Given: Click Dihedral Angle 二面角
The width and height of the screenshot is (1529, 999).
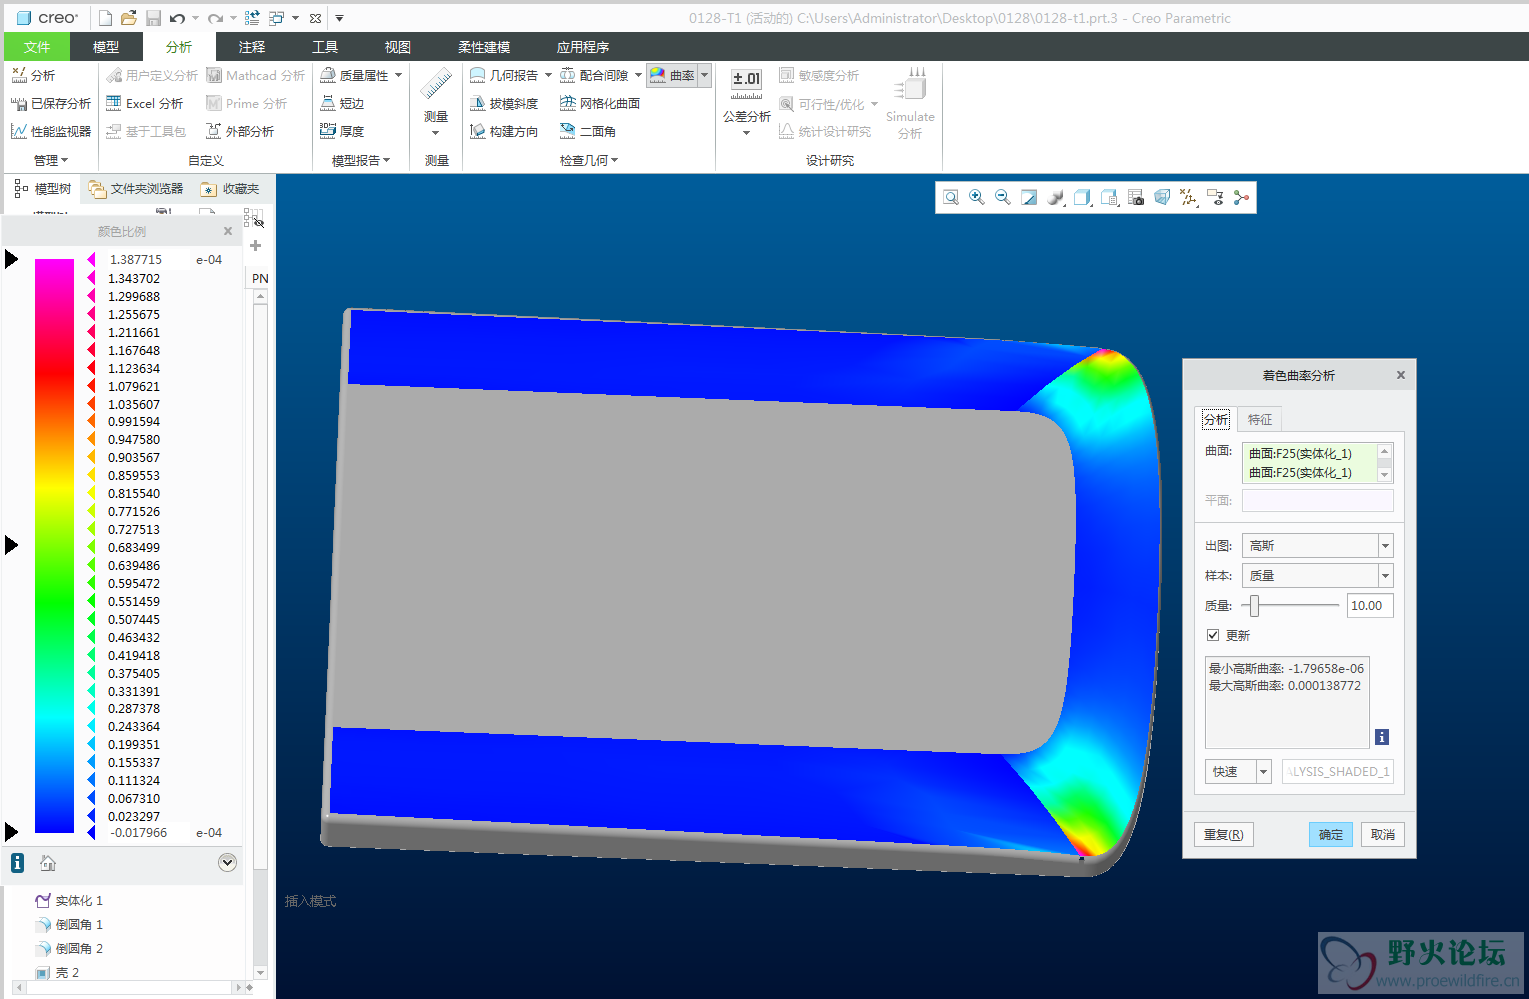Looking at the screenshot, I should (588, 131).
